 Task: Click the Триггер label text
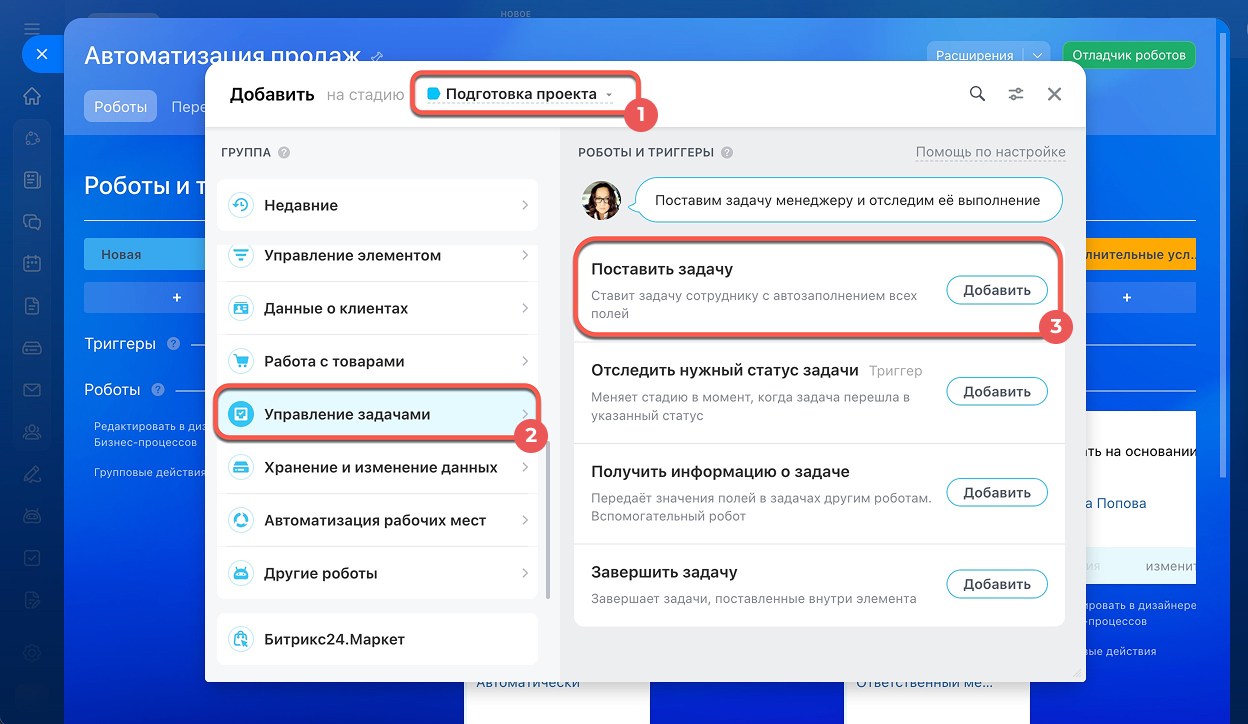click(896, 371)
